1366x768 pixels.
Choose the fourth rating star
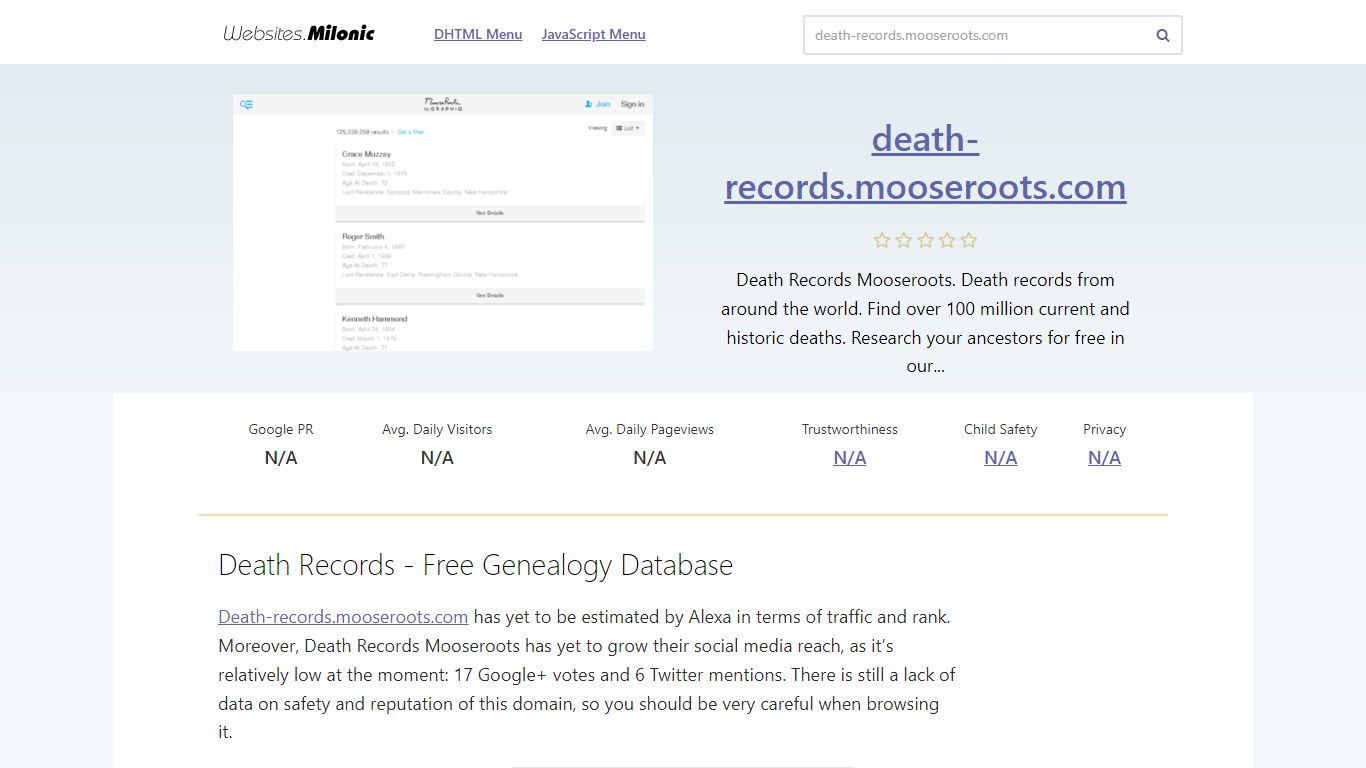[x=947, y=240]
